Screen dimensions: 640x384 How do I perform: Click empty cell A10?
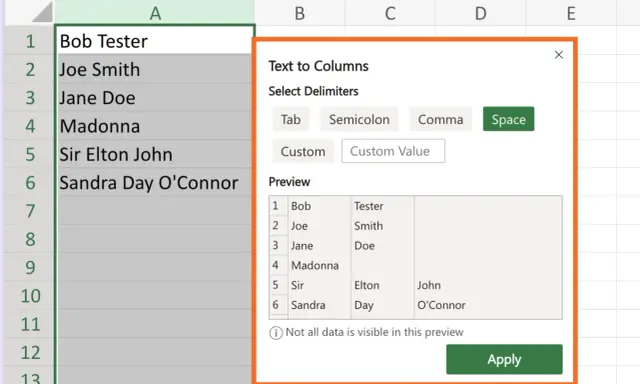[154, 295]
